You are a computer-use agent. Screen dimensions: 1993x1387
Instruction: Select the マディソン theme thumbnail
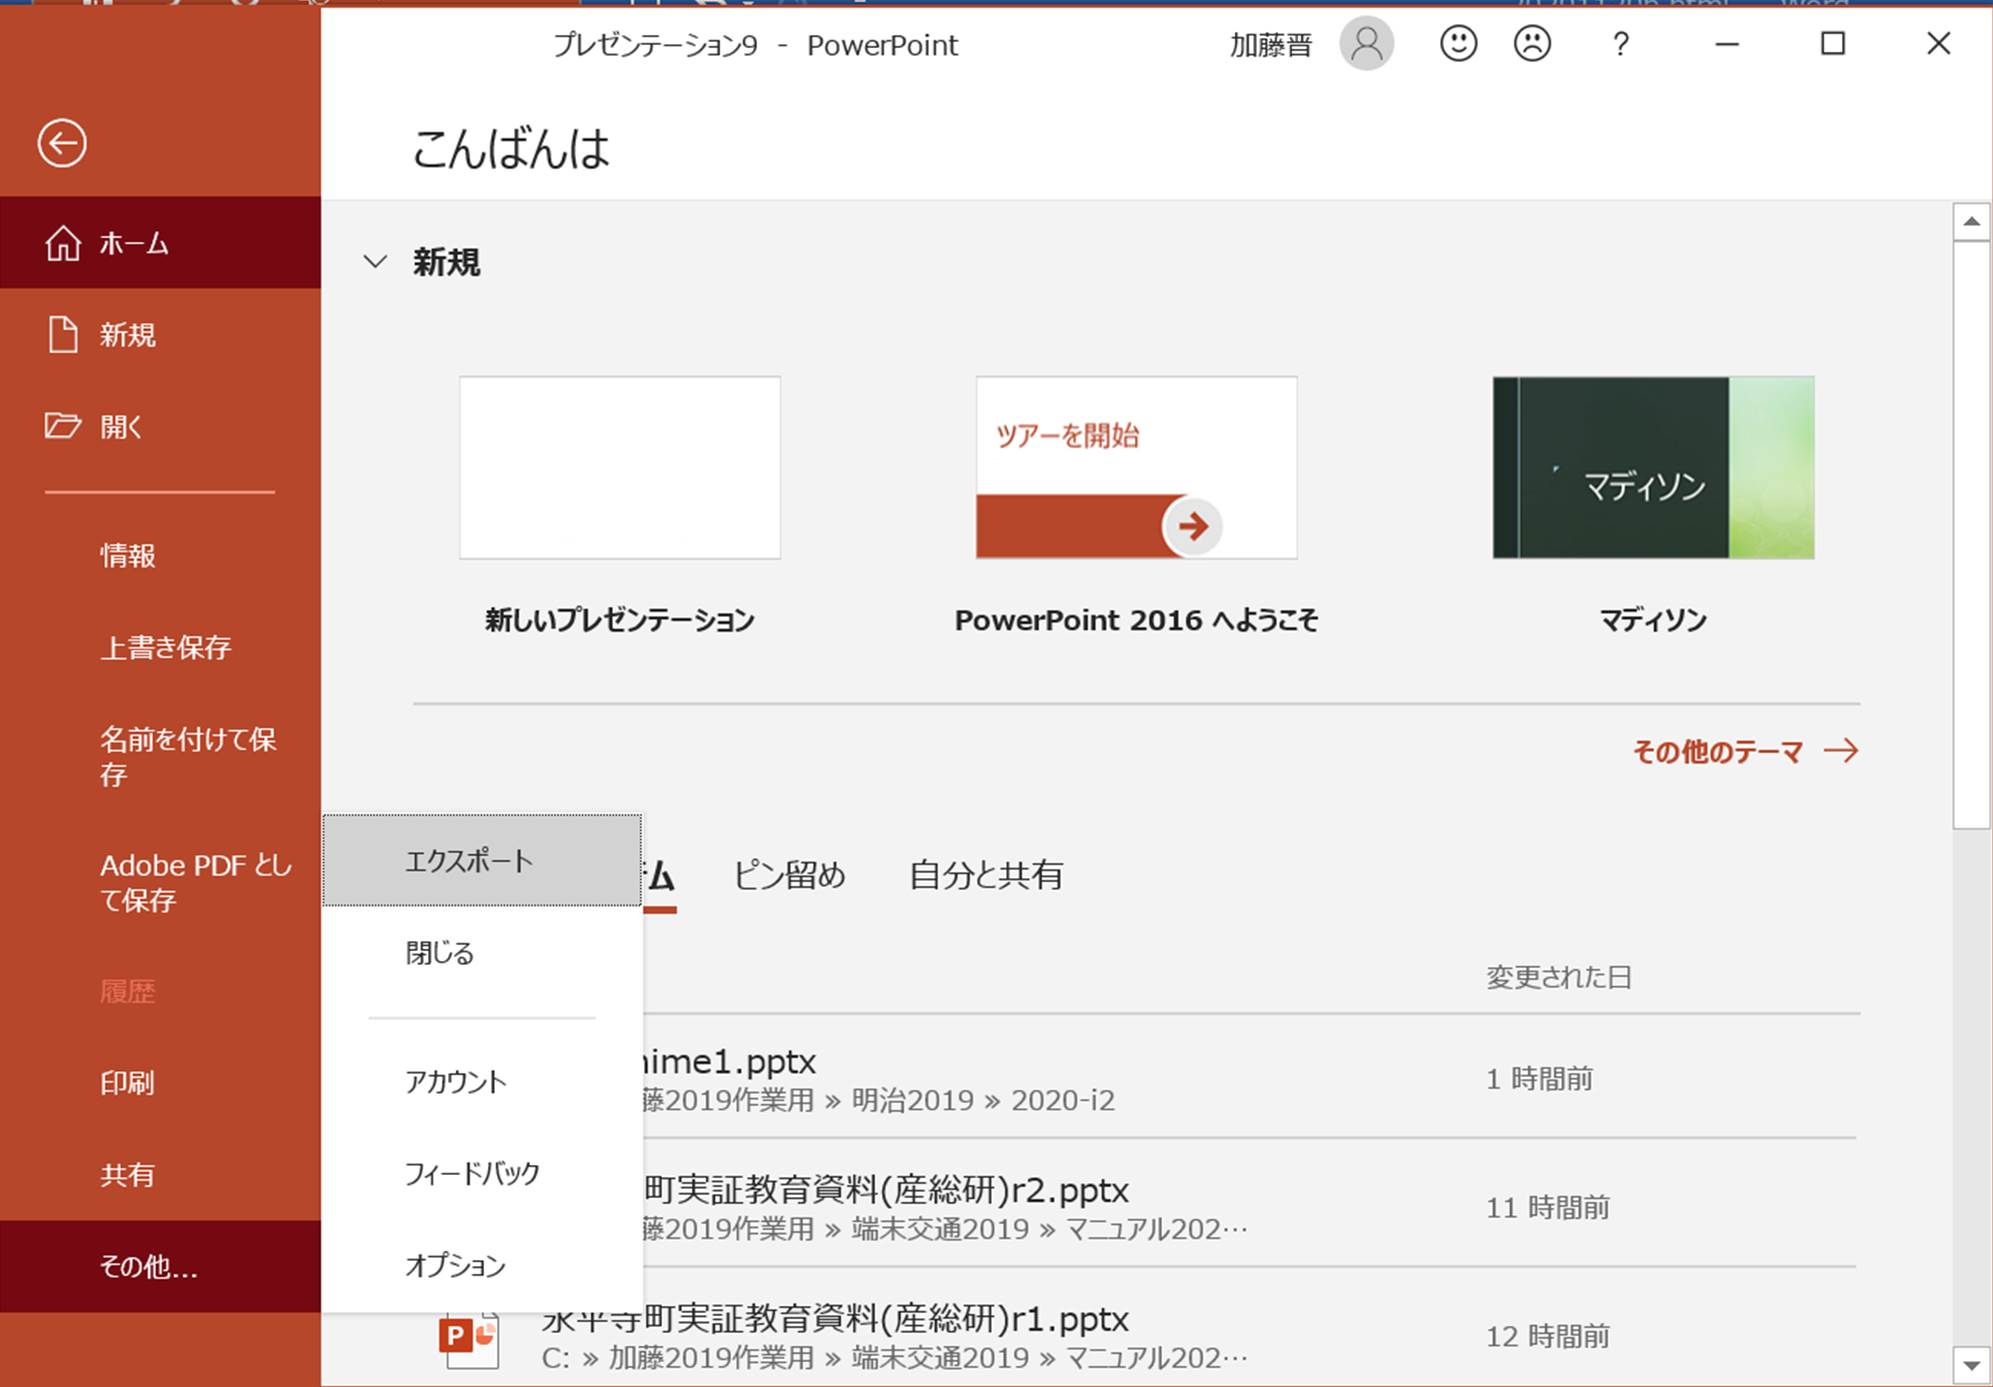click(1652, 468)
